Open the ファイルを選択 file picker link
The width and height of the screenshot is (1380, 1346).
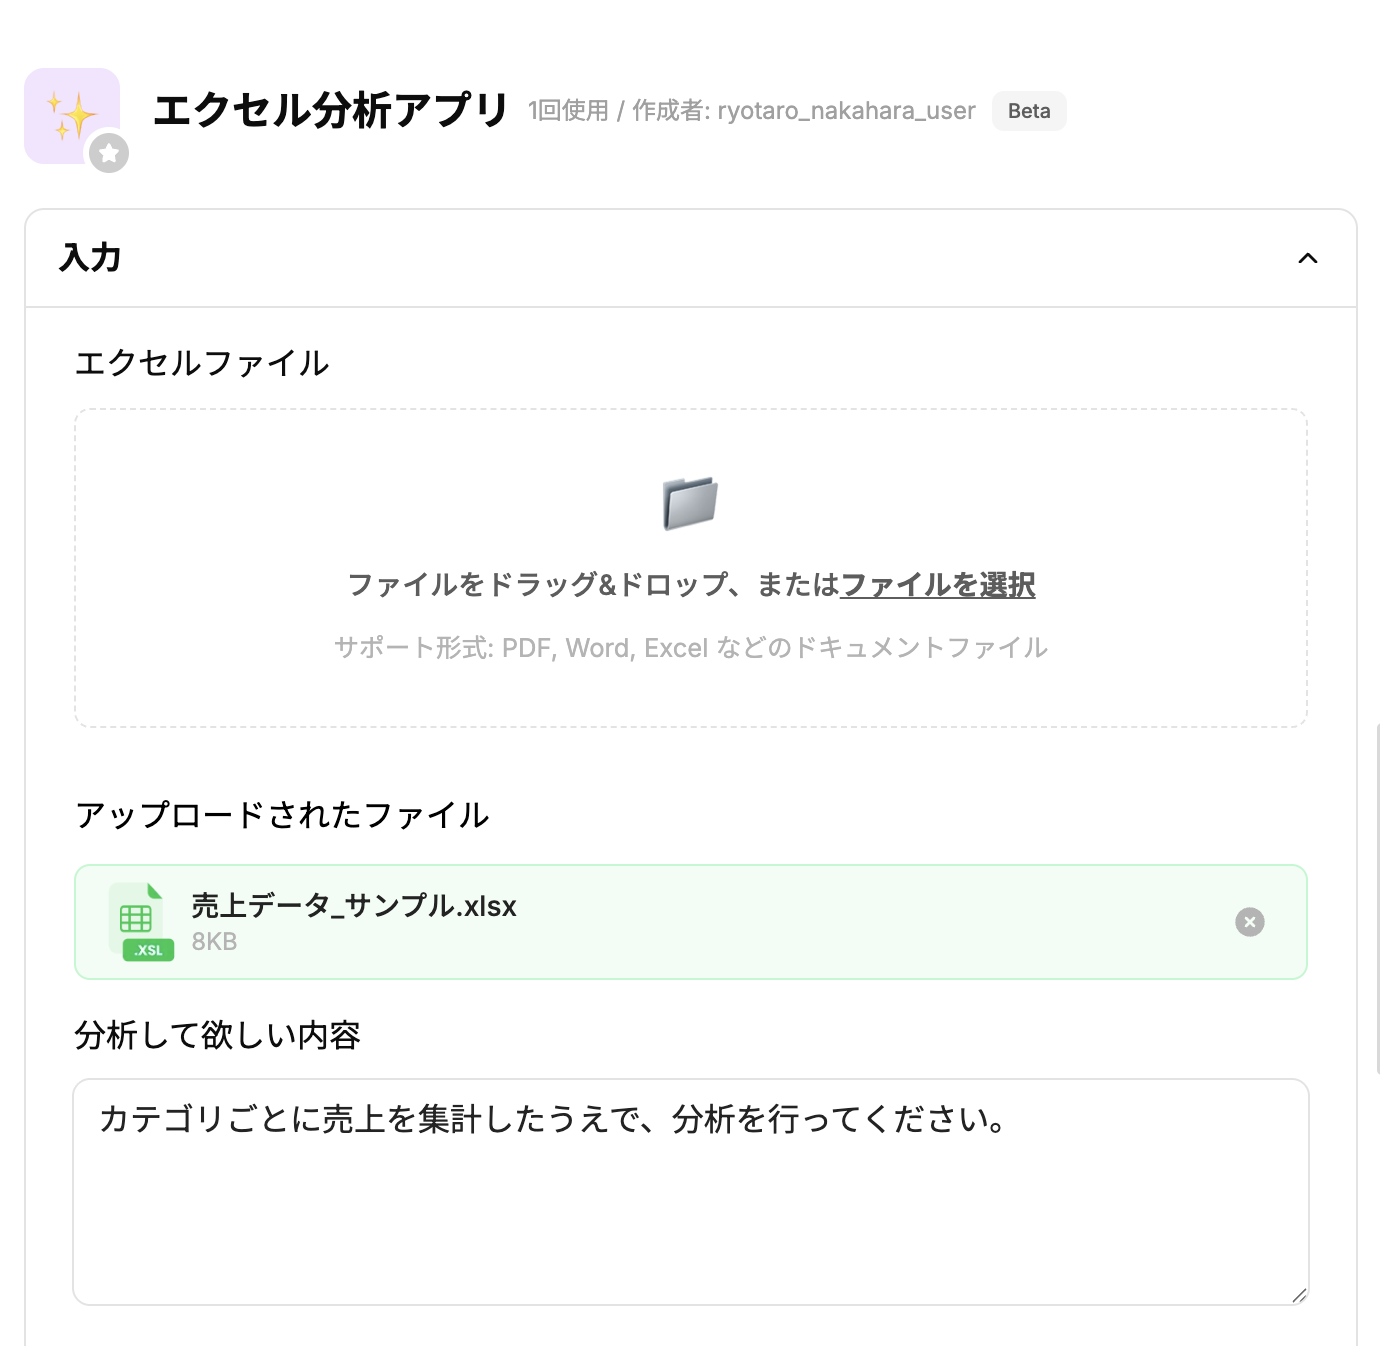pyautogui.click(x=937, y=585)
